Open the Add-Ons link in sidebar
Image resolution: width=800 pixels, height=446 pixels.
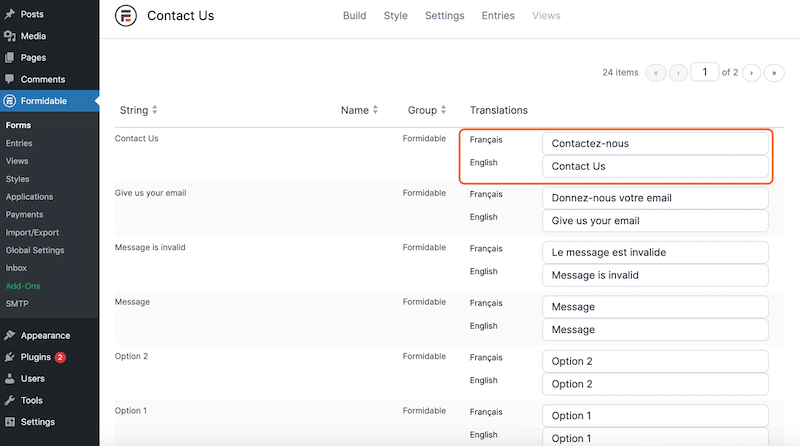pyautogui.click(x=23, y=286)
